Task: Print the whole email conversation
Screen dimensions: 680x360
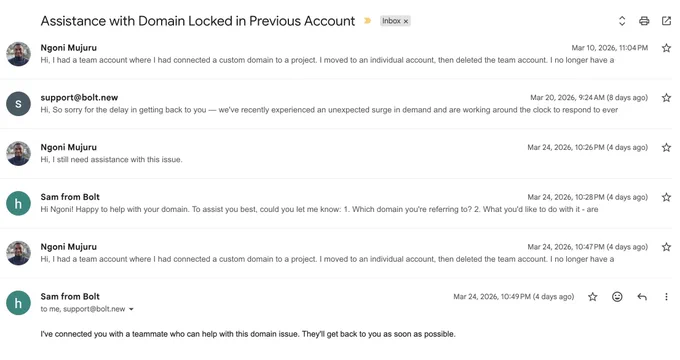Action: [644, 21]
